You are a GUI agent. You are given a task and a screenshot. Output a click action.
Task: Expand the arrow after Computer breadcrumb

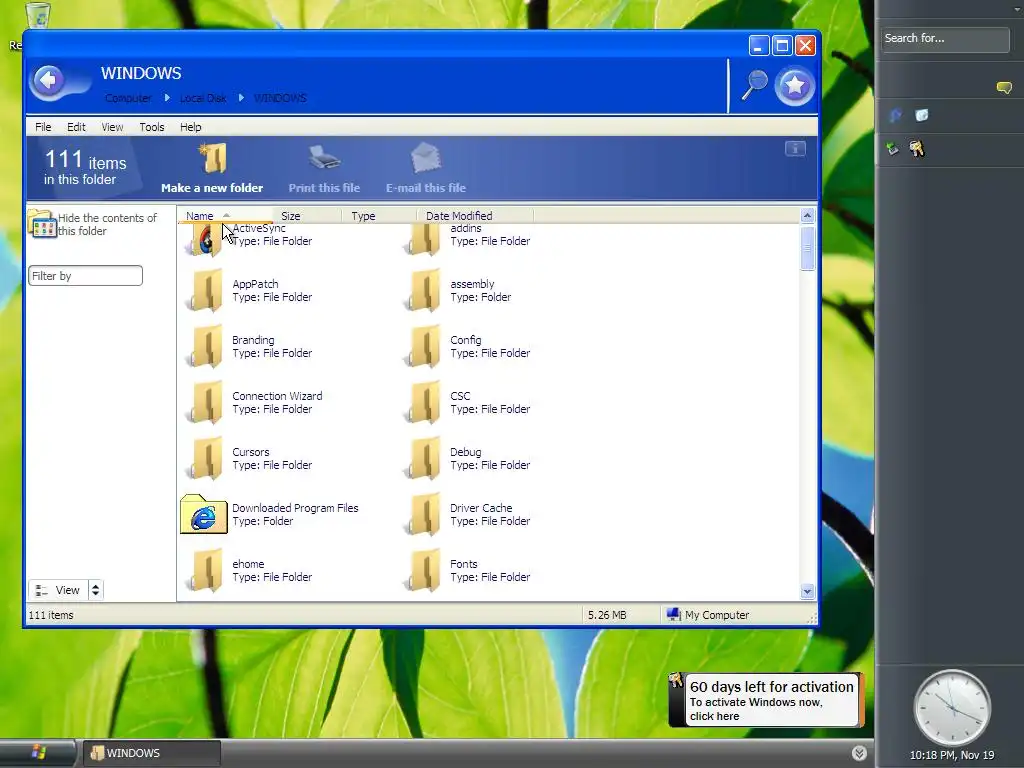tap(167, 98)
